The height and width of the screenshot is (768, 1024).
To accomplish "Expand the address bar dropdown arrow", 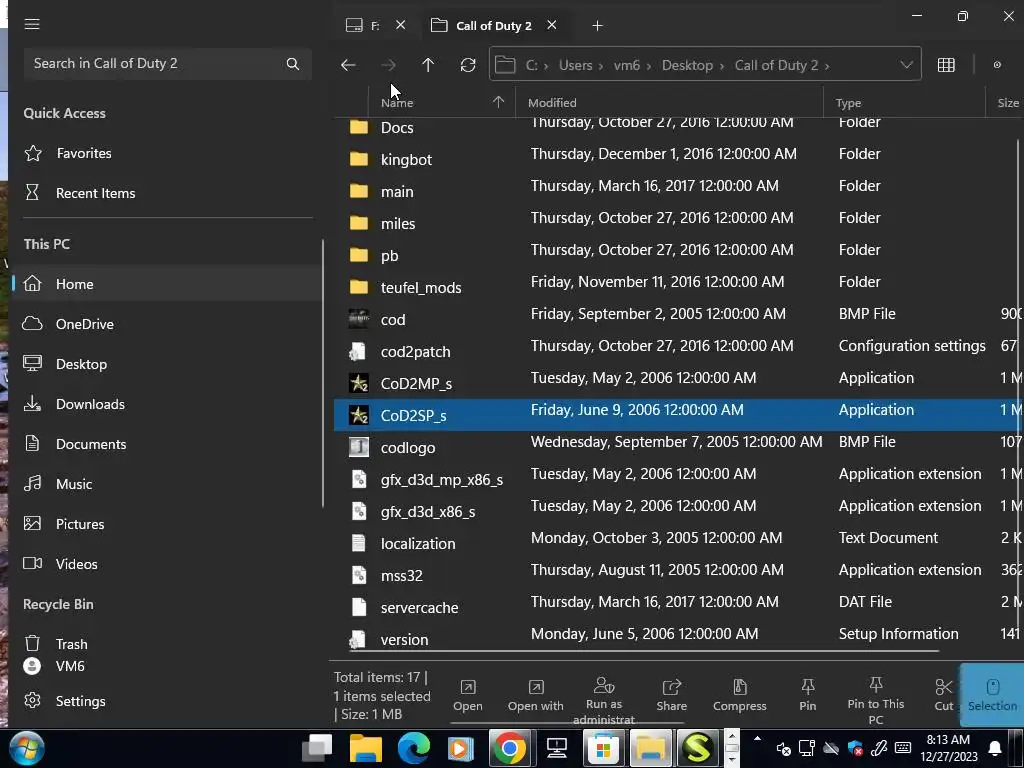I will coord(906,65).
